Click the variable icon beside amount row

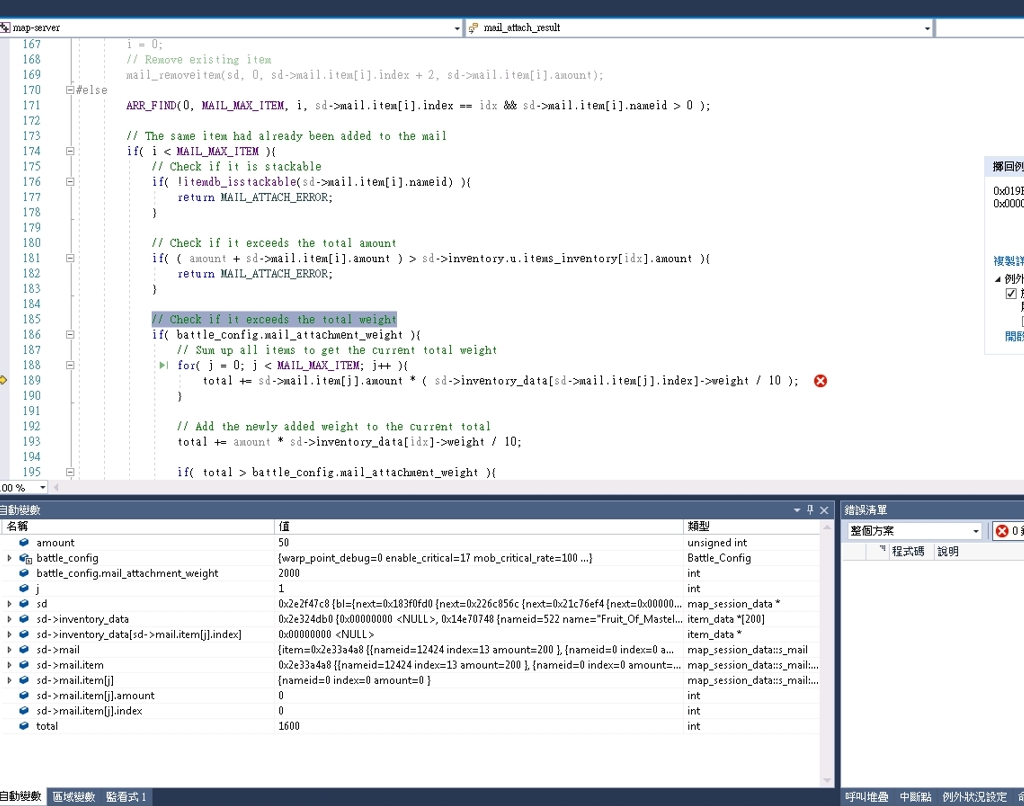point(24,543)
